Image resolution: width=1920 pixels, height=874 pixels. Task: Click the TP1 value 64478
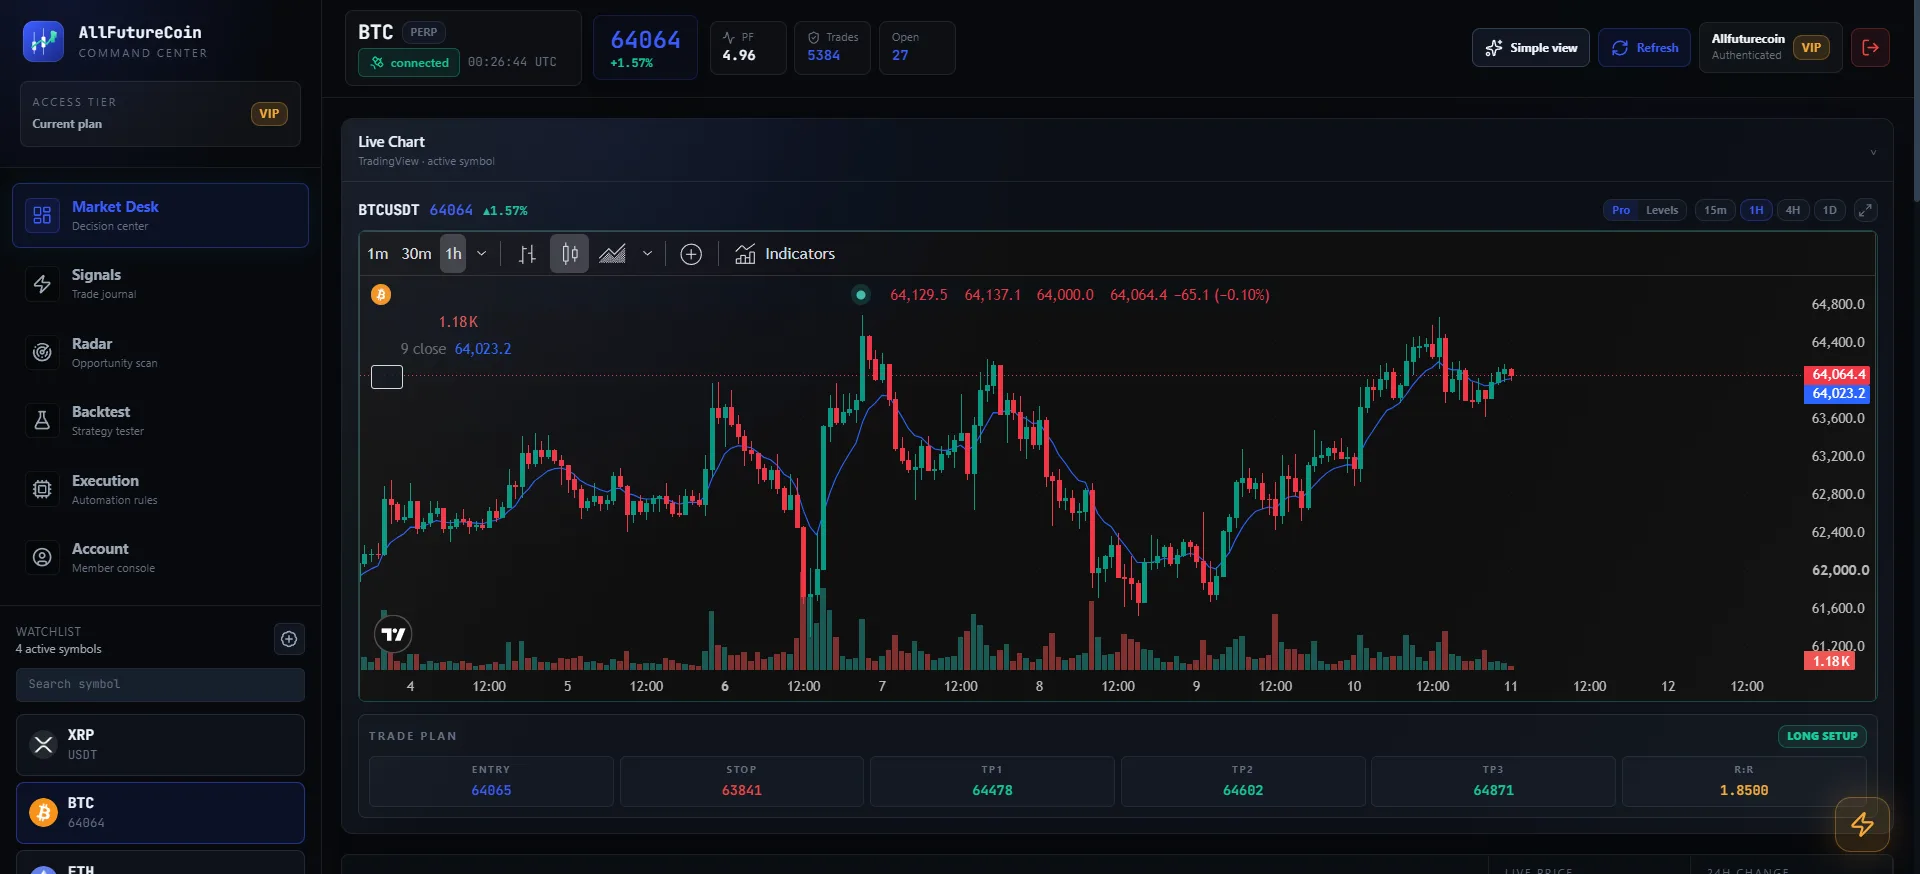(x=992, y=790)
